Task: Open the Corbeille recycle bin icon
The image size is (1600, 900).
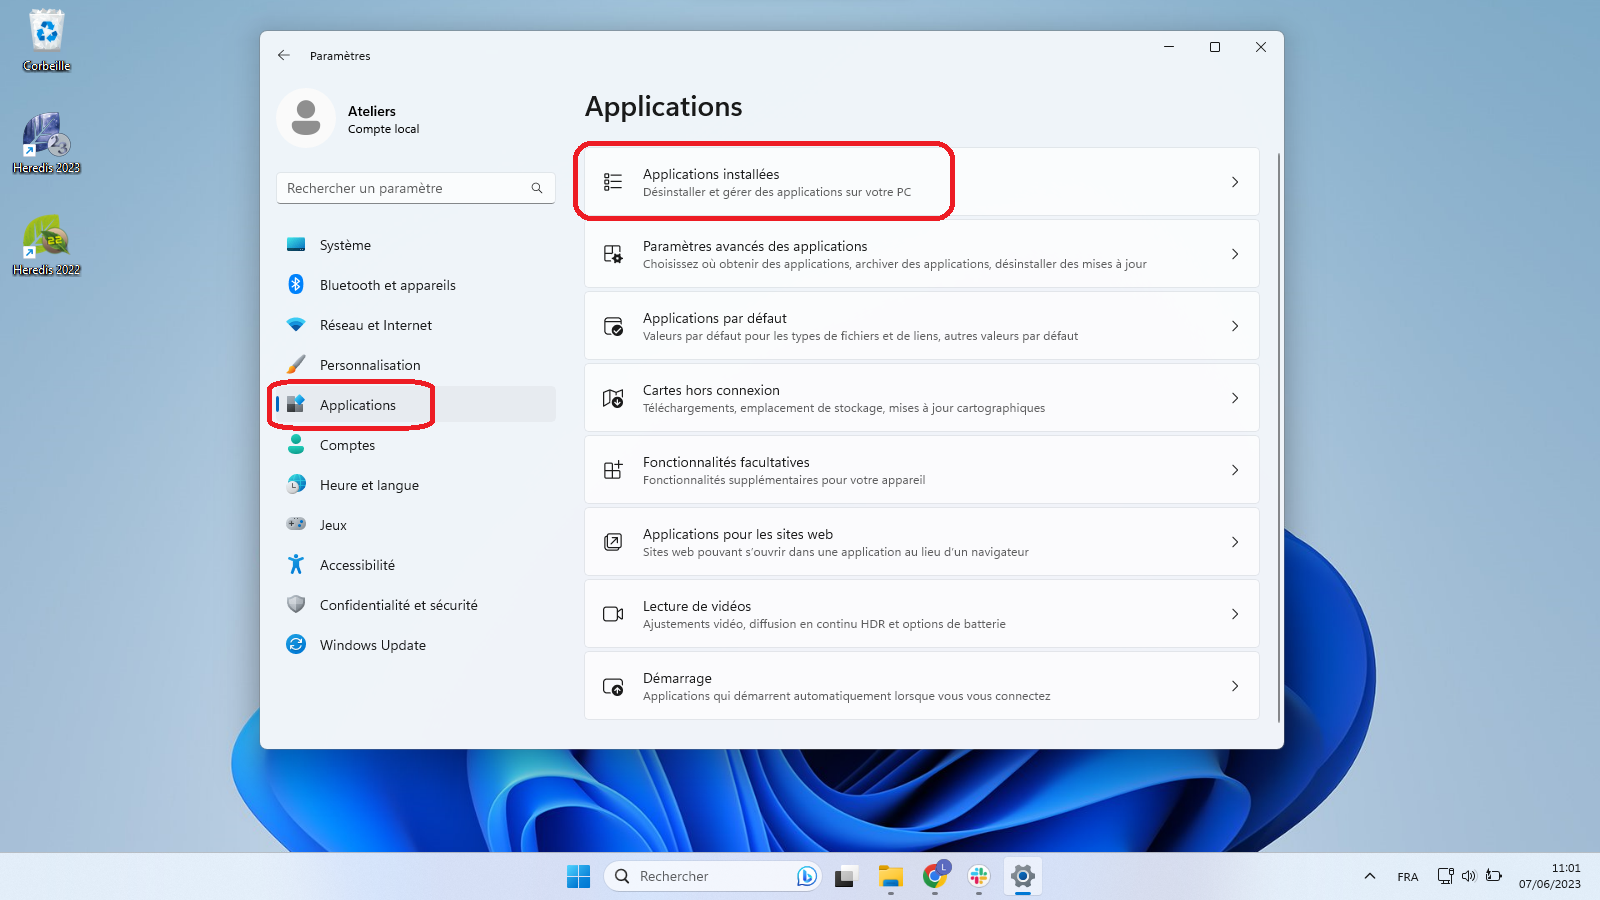Action: point(46,40)
